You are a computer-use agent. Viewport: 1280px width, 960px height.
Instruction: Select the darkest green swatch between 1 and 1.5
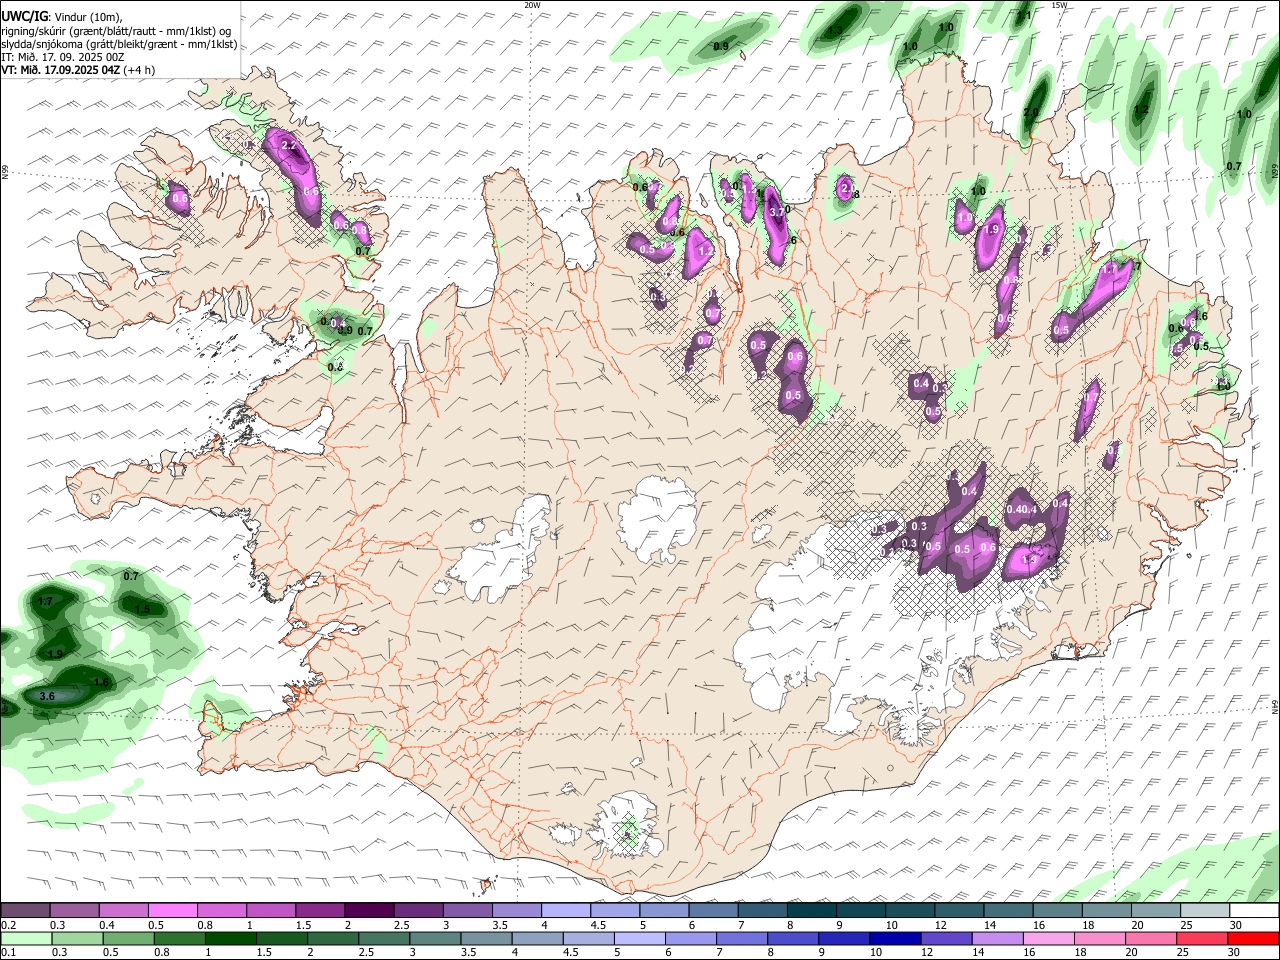[230, 938]
